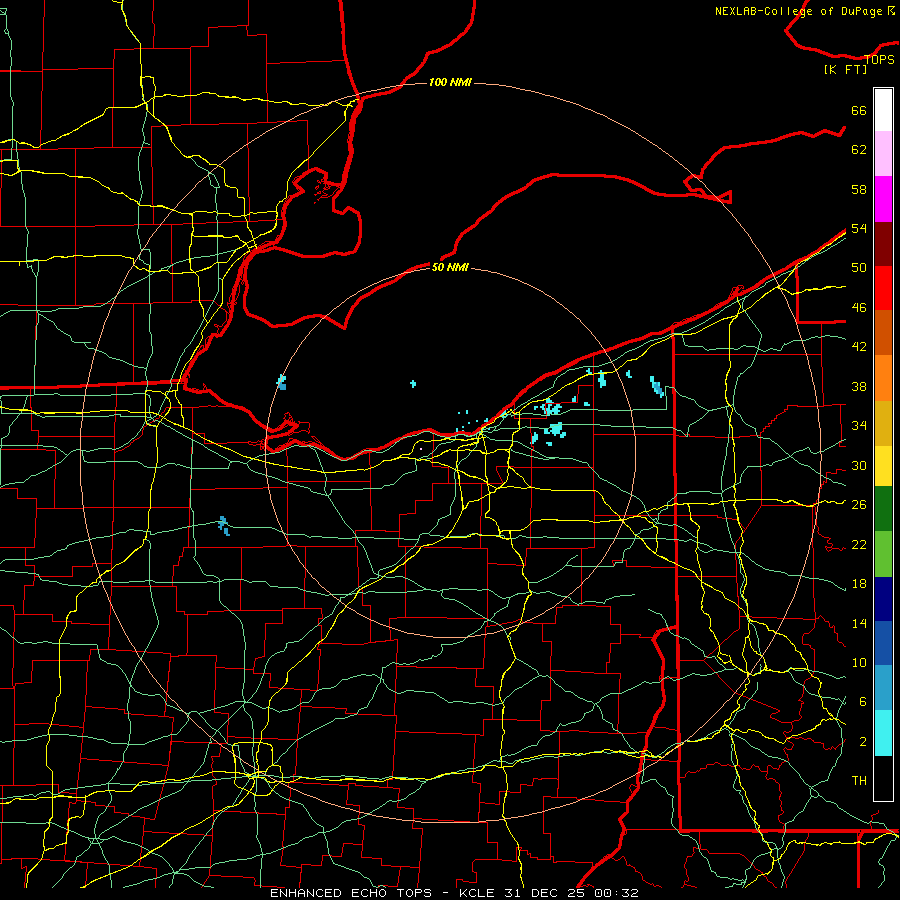This screenshot has width=900, height=900.
Task: Click the black TH swatch at the legend bottom
Action: tap(883, 778)
